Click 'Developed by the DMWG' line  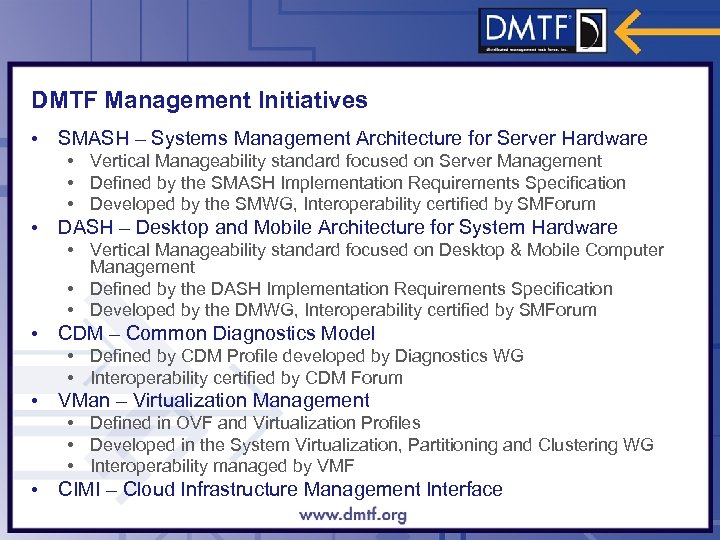(x=343, y=310)
